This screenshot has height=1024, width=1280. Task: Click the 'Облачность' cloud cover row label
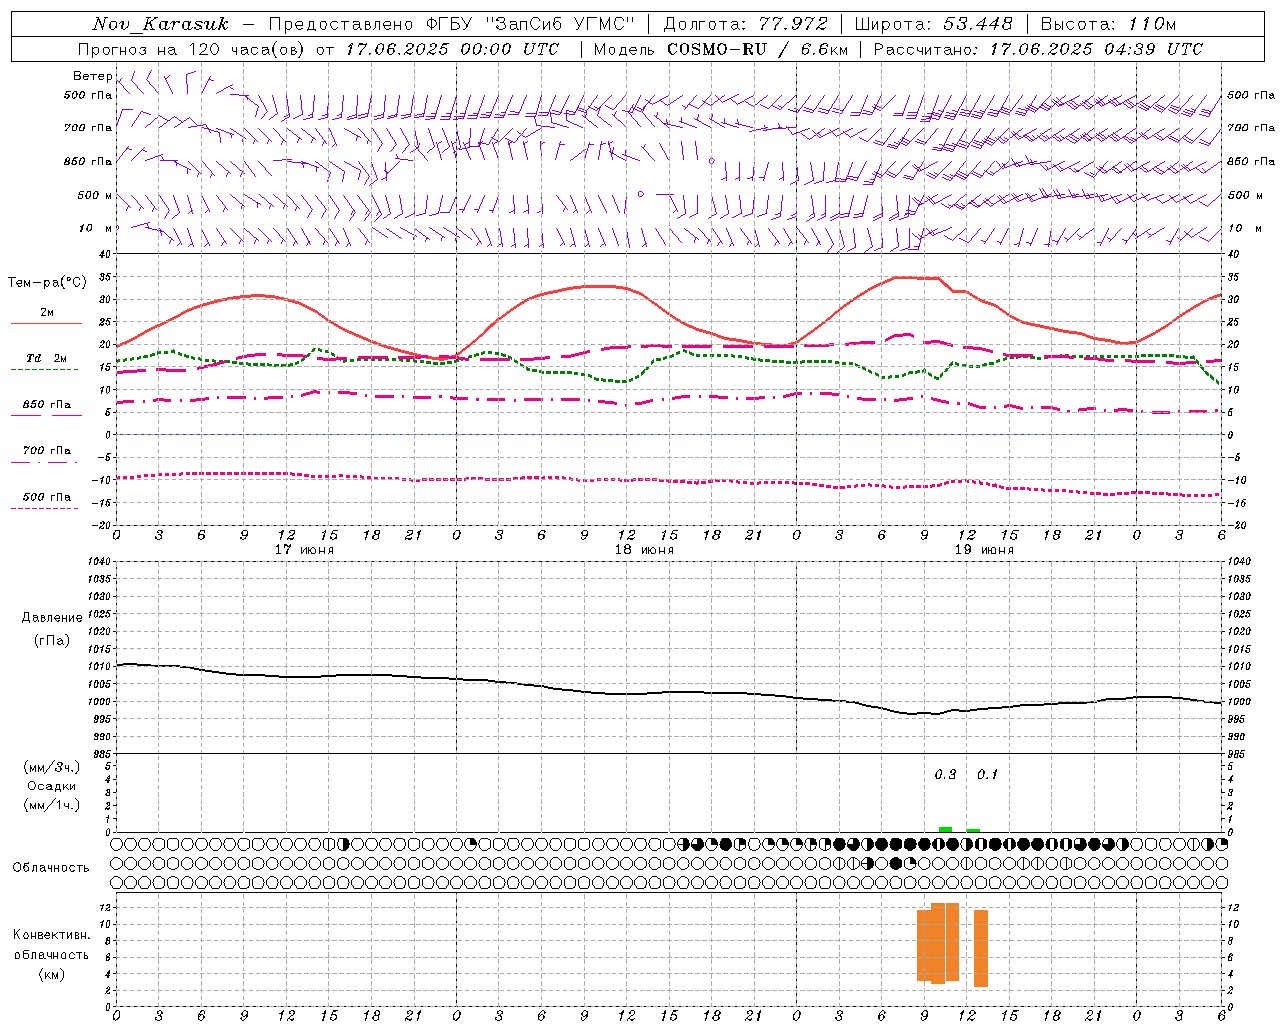(x=51, y=868)
